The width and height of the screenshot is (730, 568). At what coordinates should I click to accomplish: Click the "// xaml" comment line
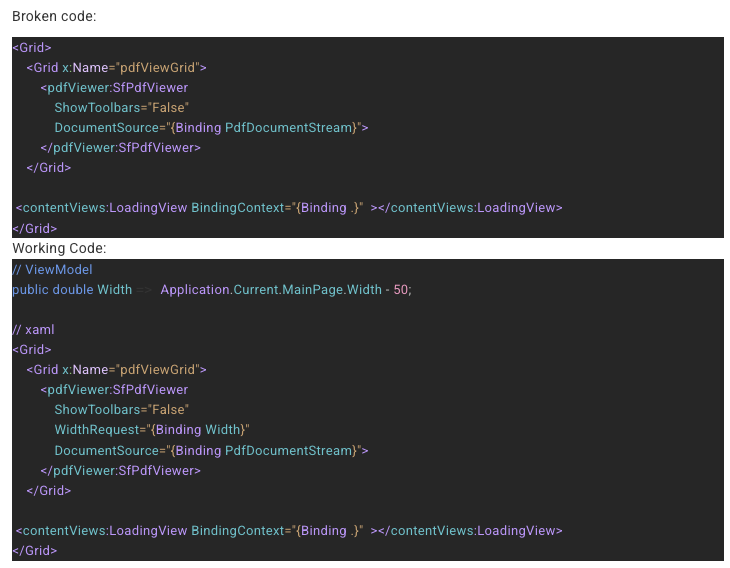pos(33,329)
